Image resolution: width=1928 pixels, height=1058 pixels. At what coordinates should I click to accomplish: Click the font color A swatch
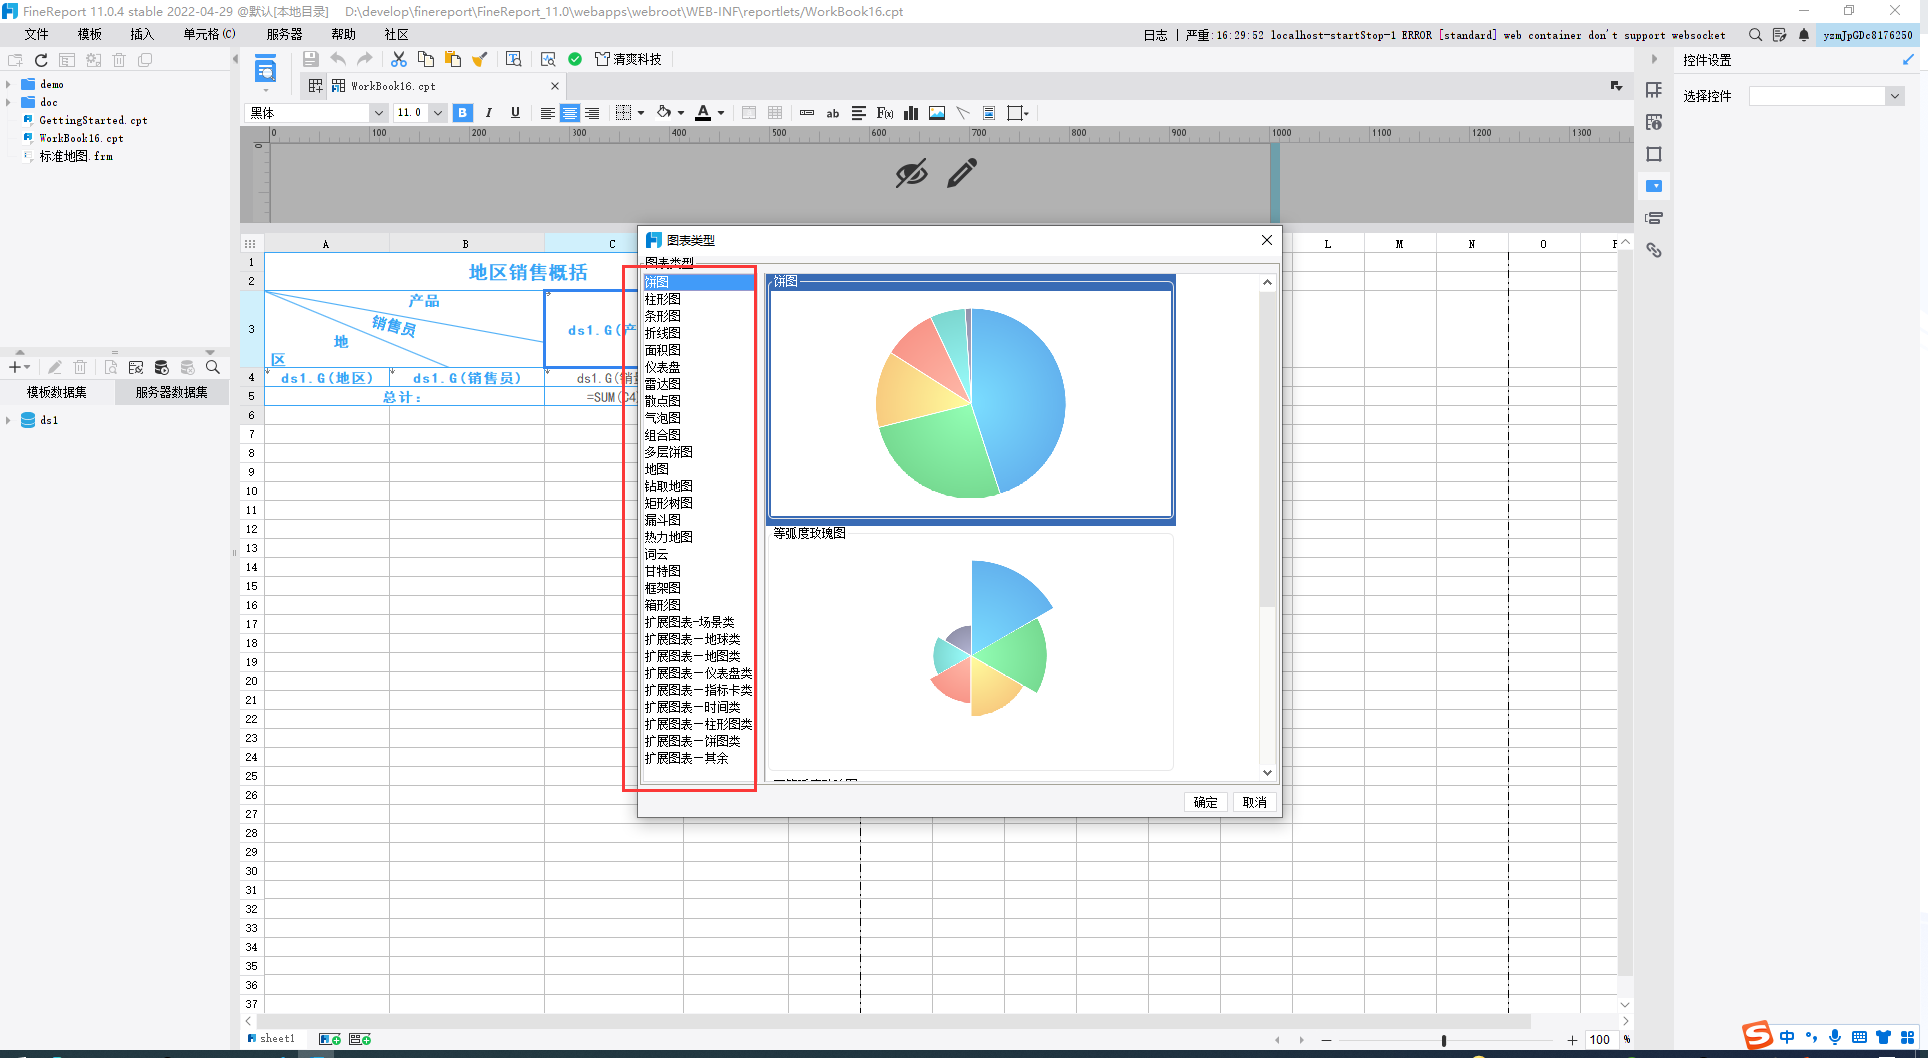703,113
